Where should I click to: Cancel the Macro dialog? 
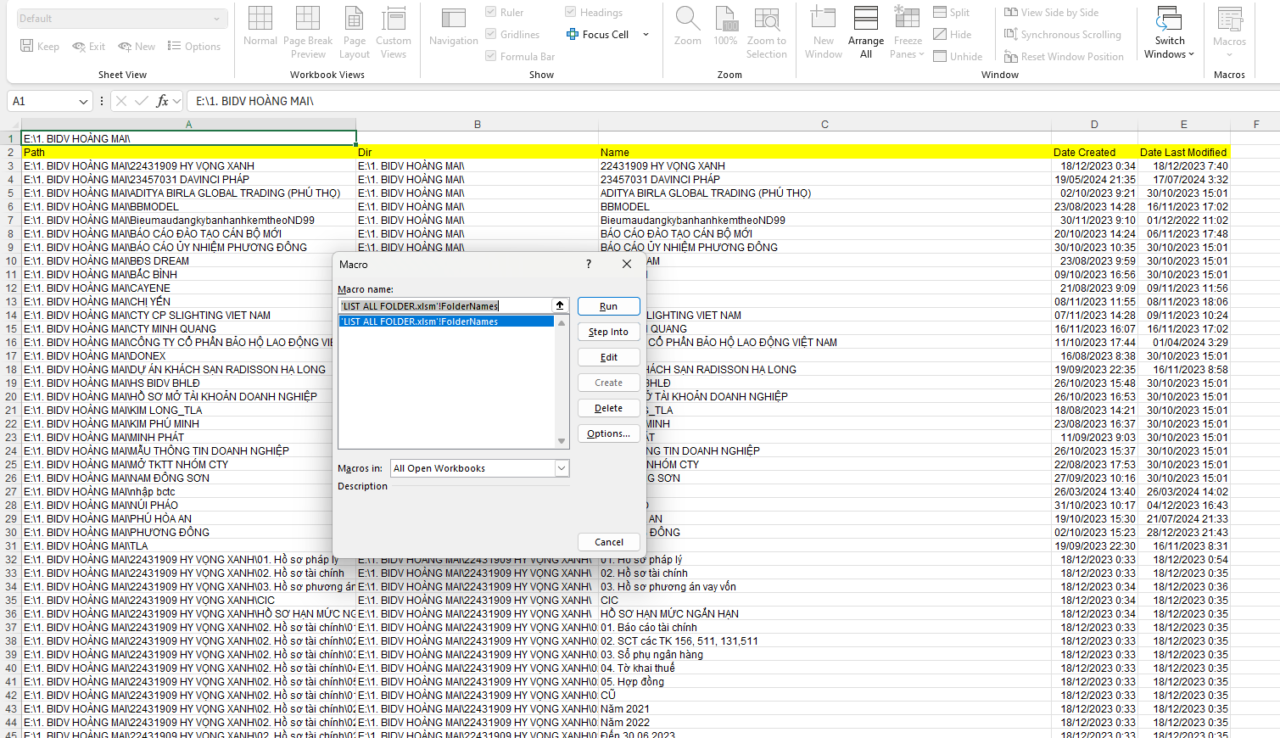point(608,542)
